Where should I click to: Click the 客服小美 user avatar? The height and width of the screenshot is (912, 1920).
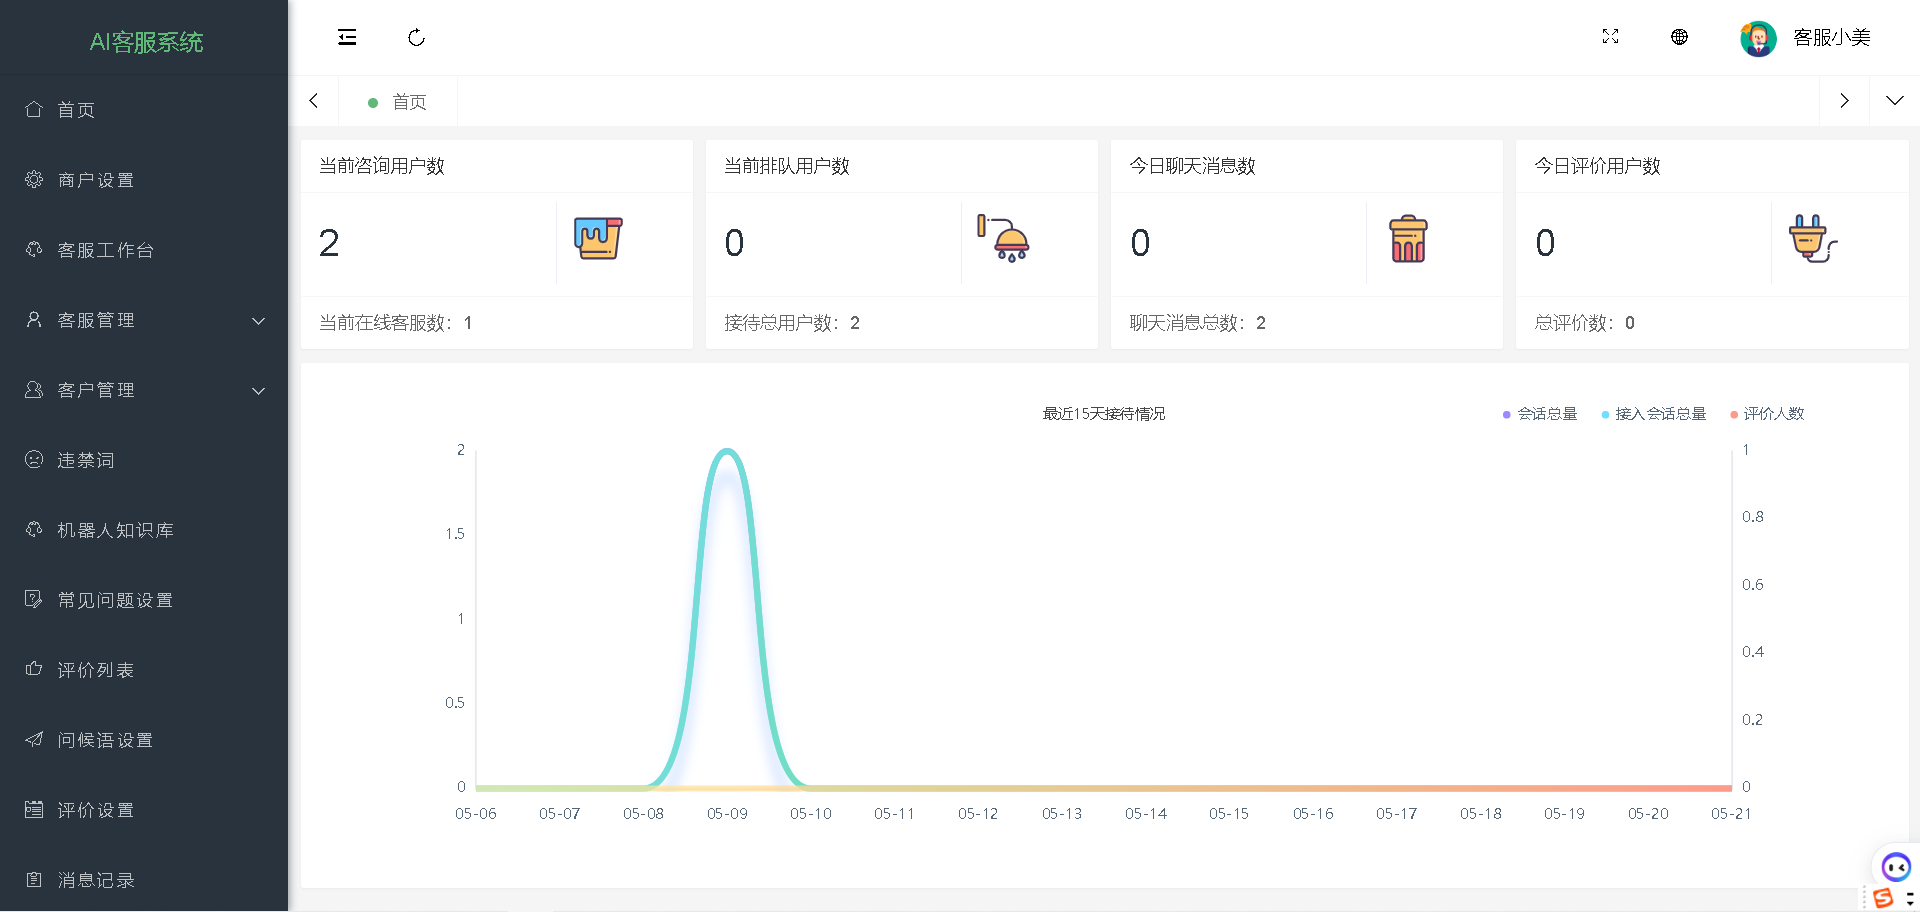[x=1758, y=38]
